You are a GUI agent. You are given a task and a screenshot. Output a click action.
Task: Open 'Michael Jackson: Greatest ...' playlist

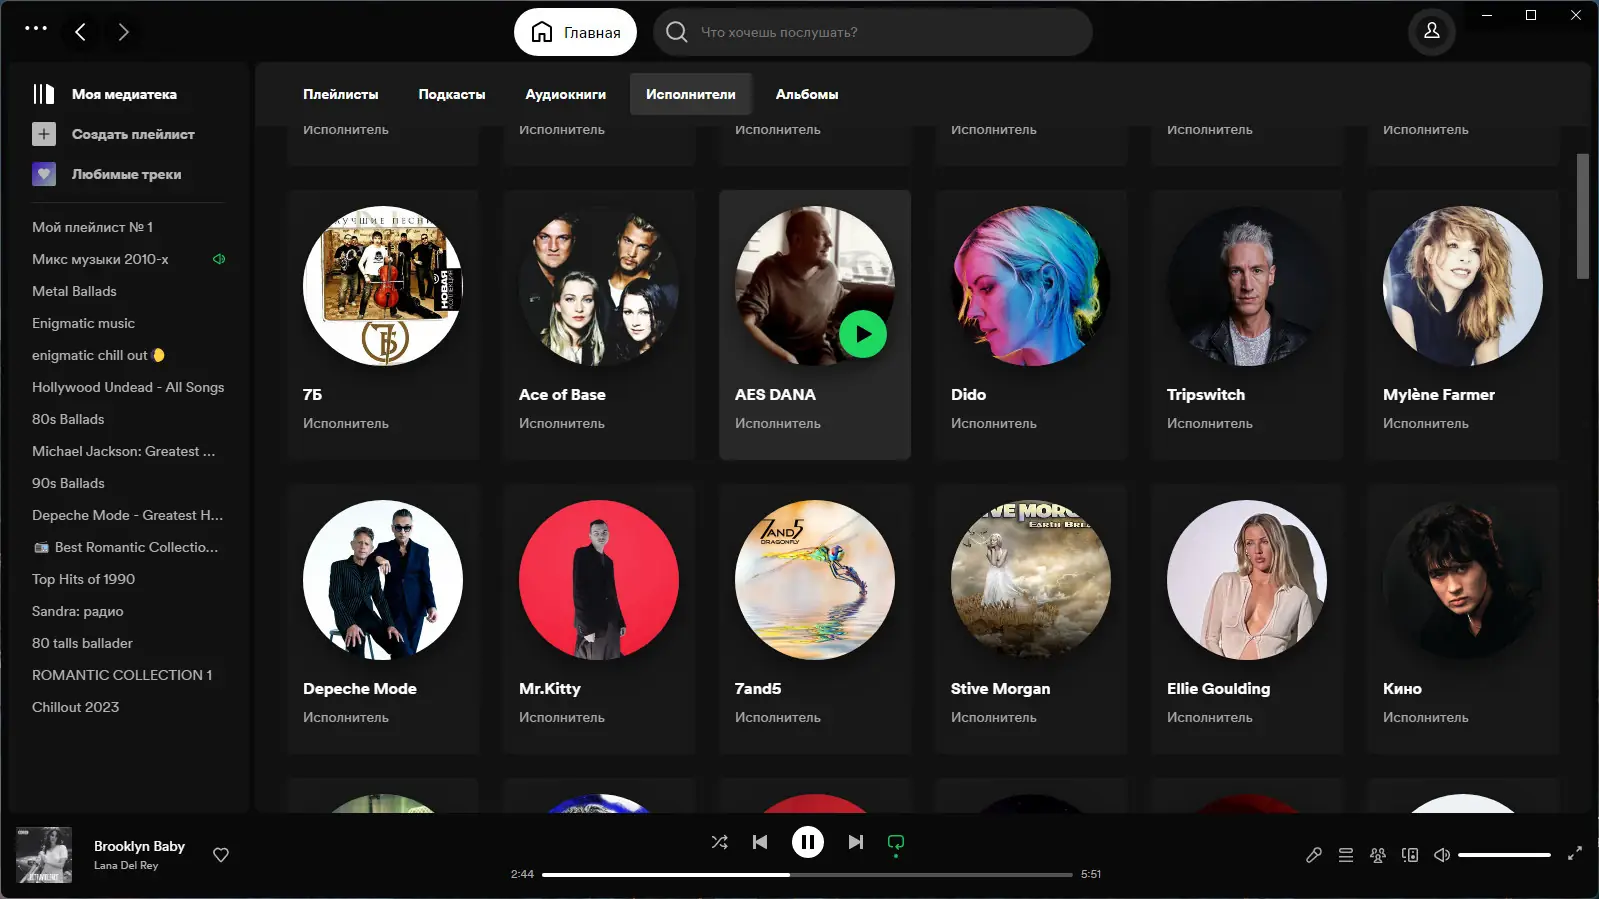[x=123, y=451]
